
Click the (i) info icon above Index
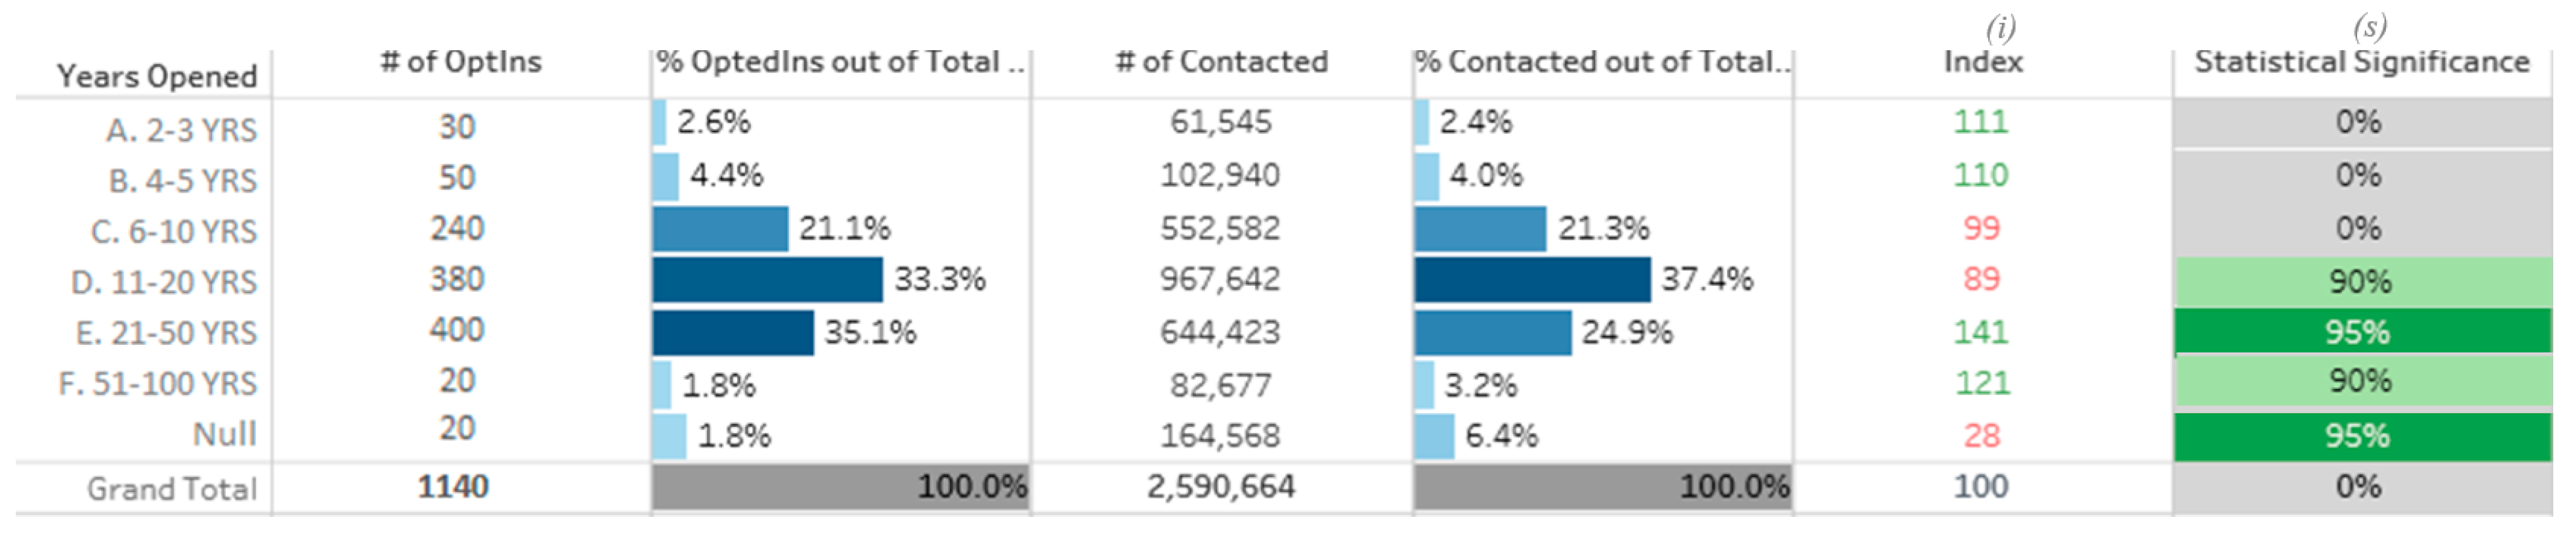(x=2001, y=28)
